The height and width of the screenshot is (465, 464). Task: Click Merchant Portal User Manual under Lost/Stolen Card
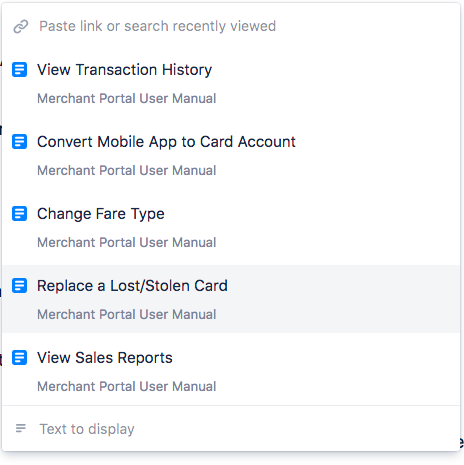[x=127, y=315]
